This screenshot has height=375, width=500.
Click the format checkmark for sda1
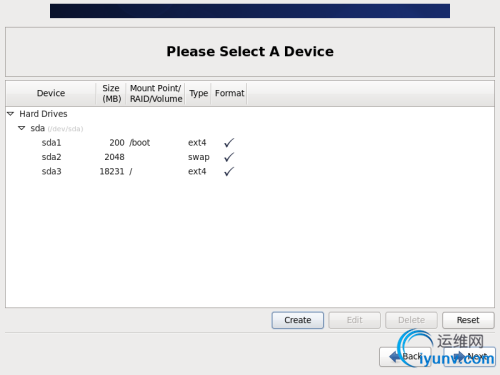[229, 143]
